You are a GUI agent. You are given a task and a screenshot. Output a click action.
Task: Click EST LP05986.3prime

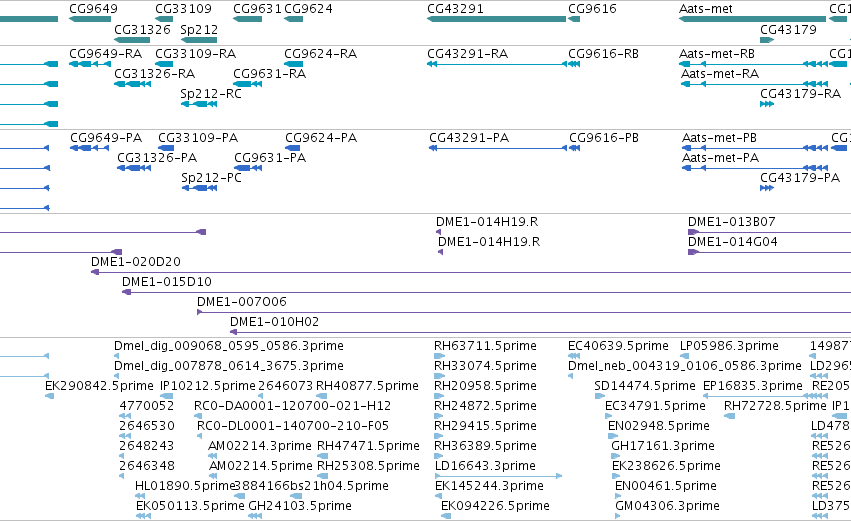pos(729,346)
